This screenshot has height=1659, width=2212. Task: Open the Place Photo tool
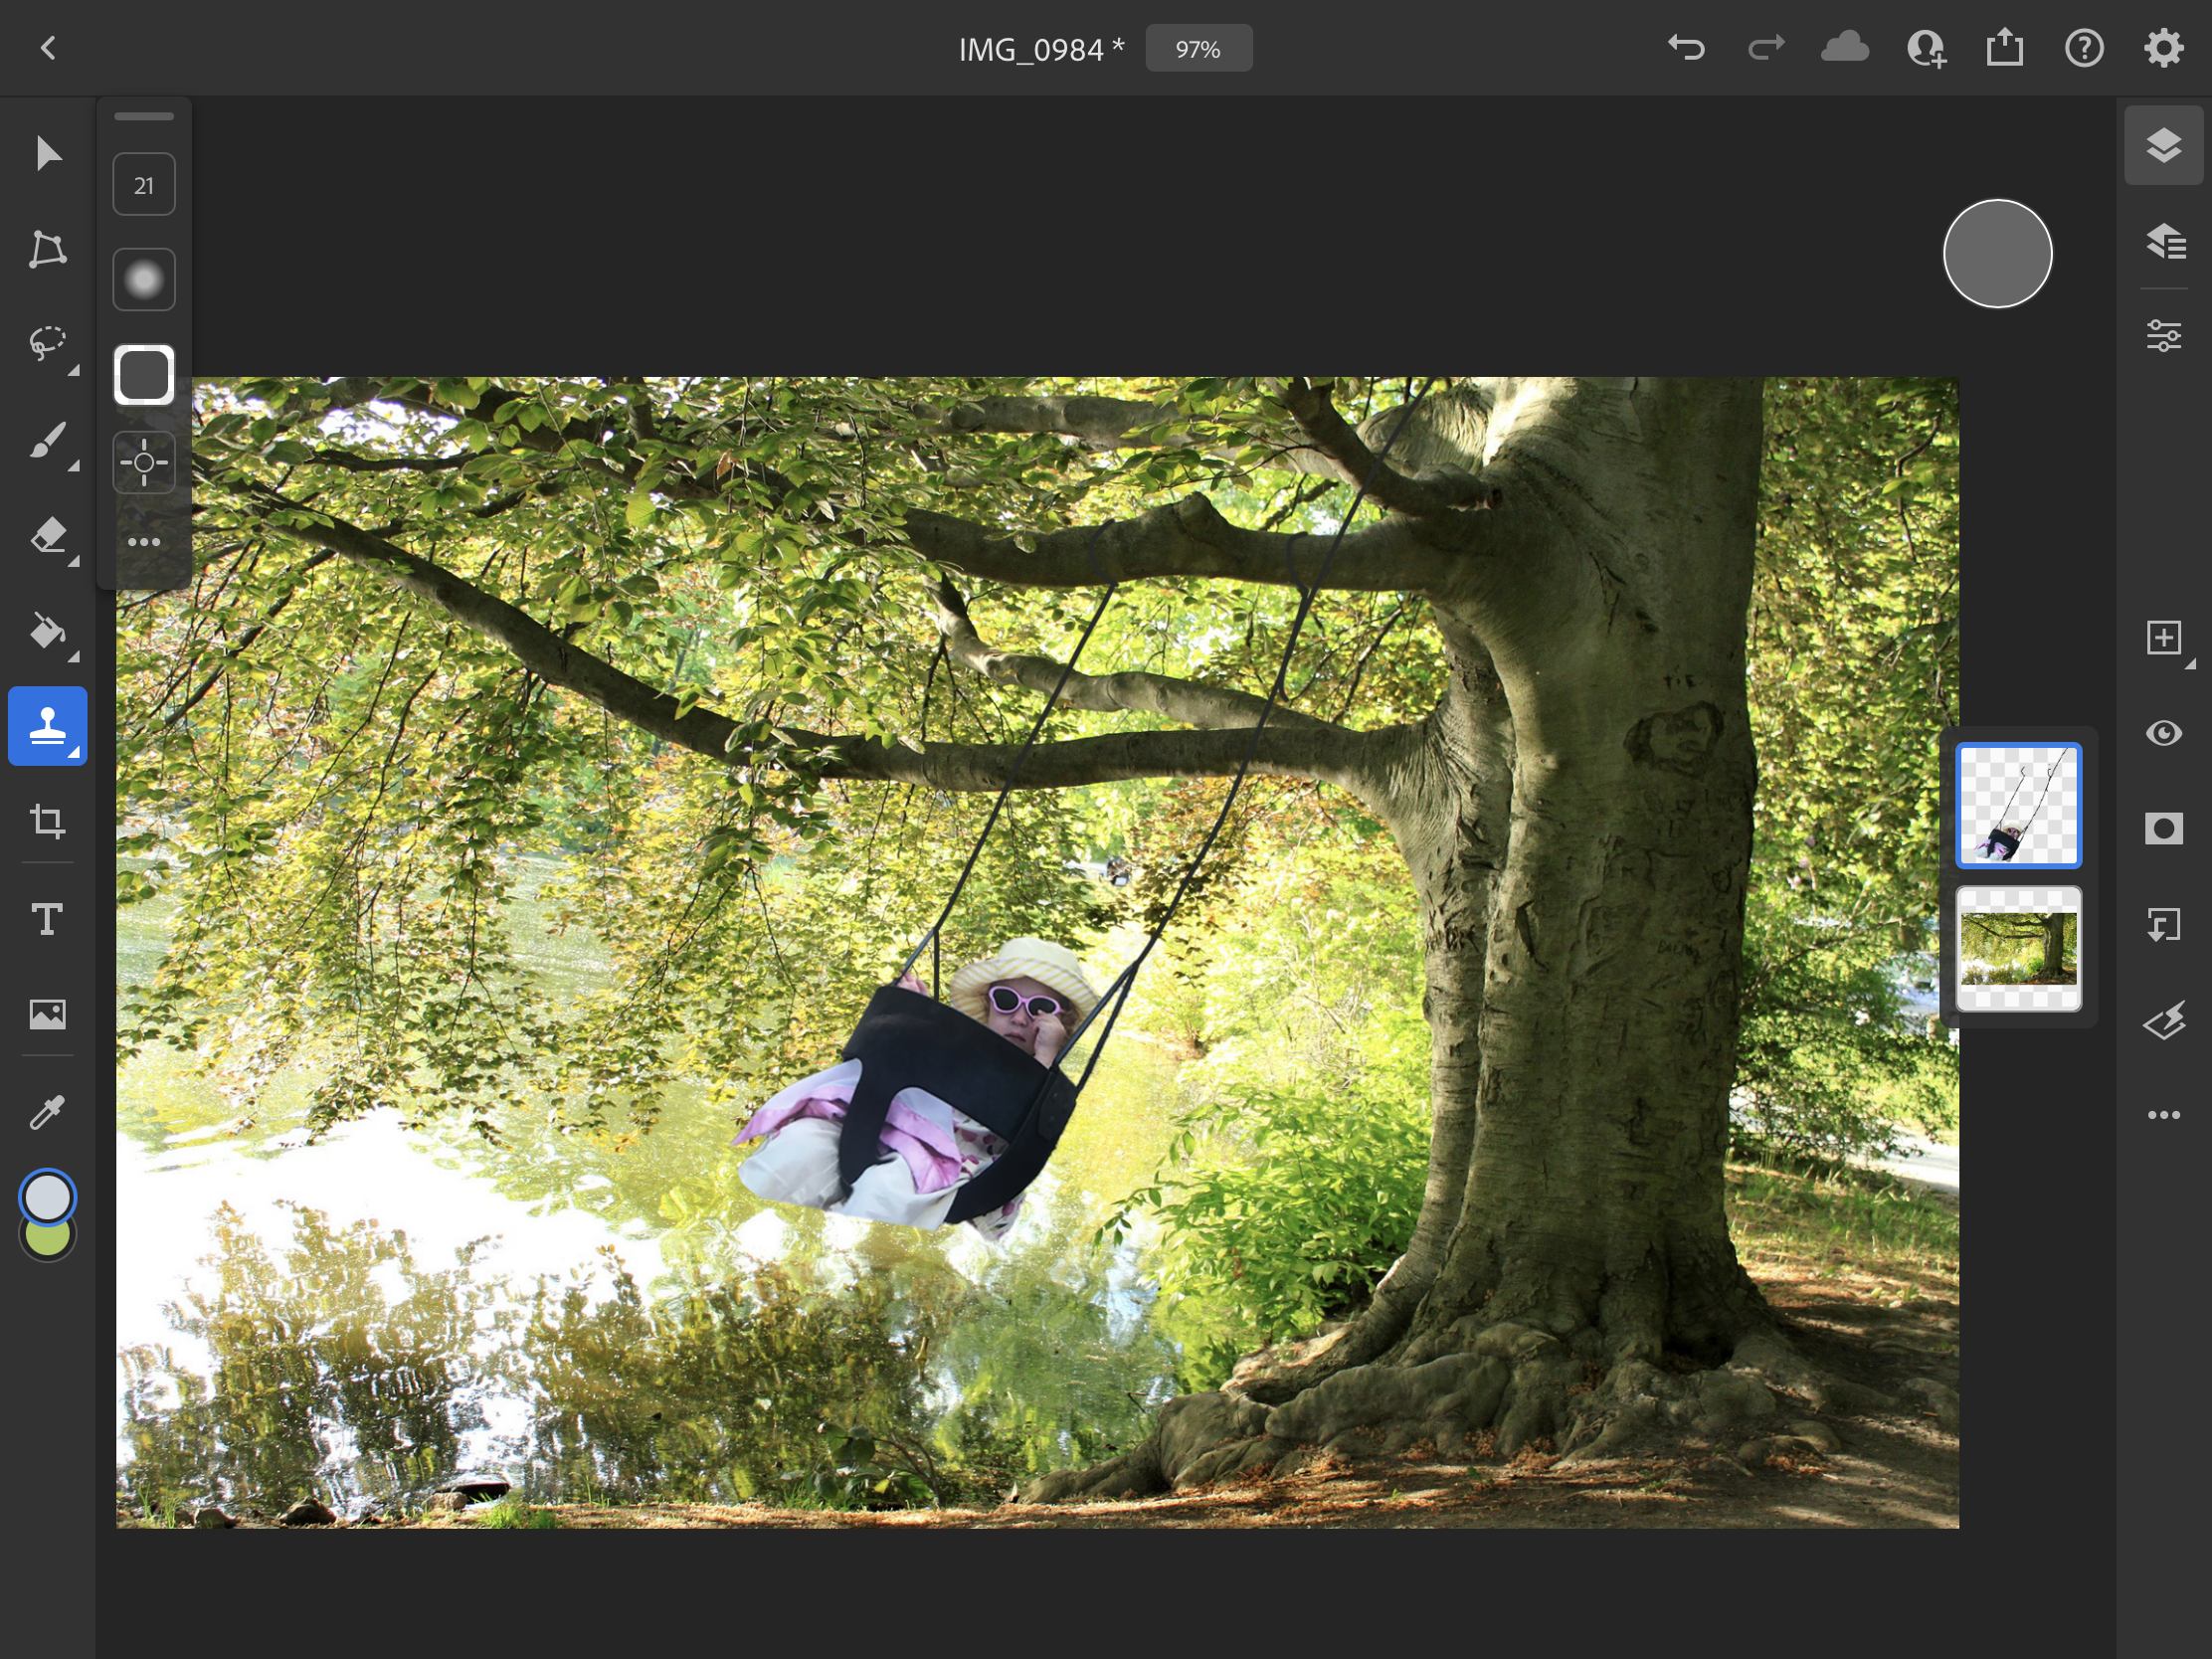tap(47, 1014)
